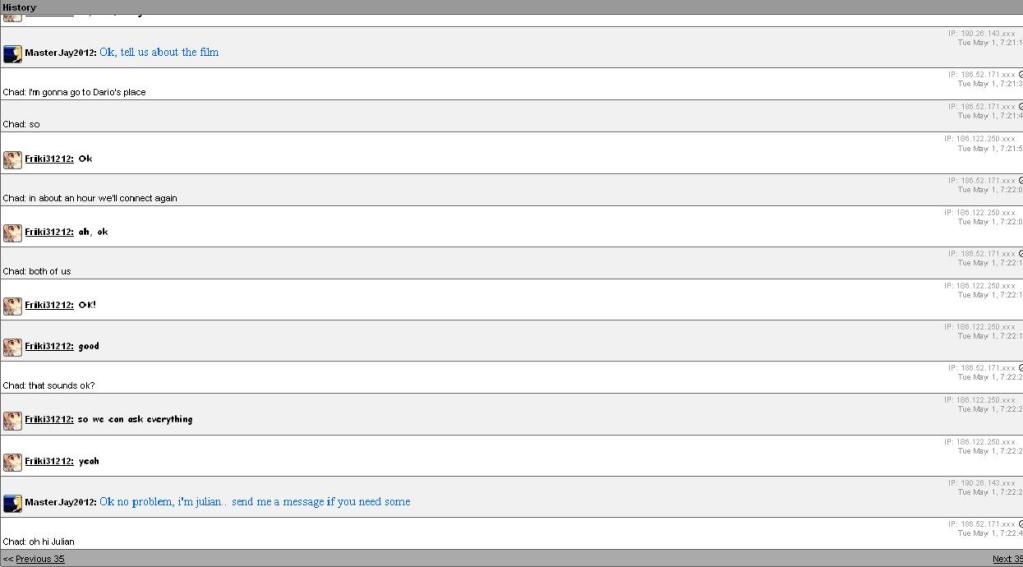Click the ban icon on "oh hi Julian" row

[1020, 524]
